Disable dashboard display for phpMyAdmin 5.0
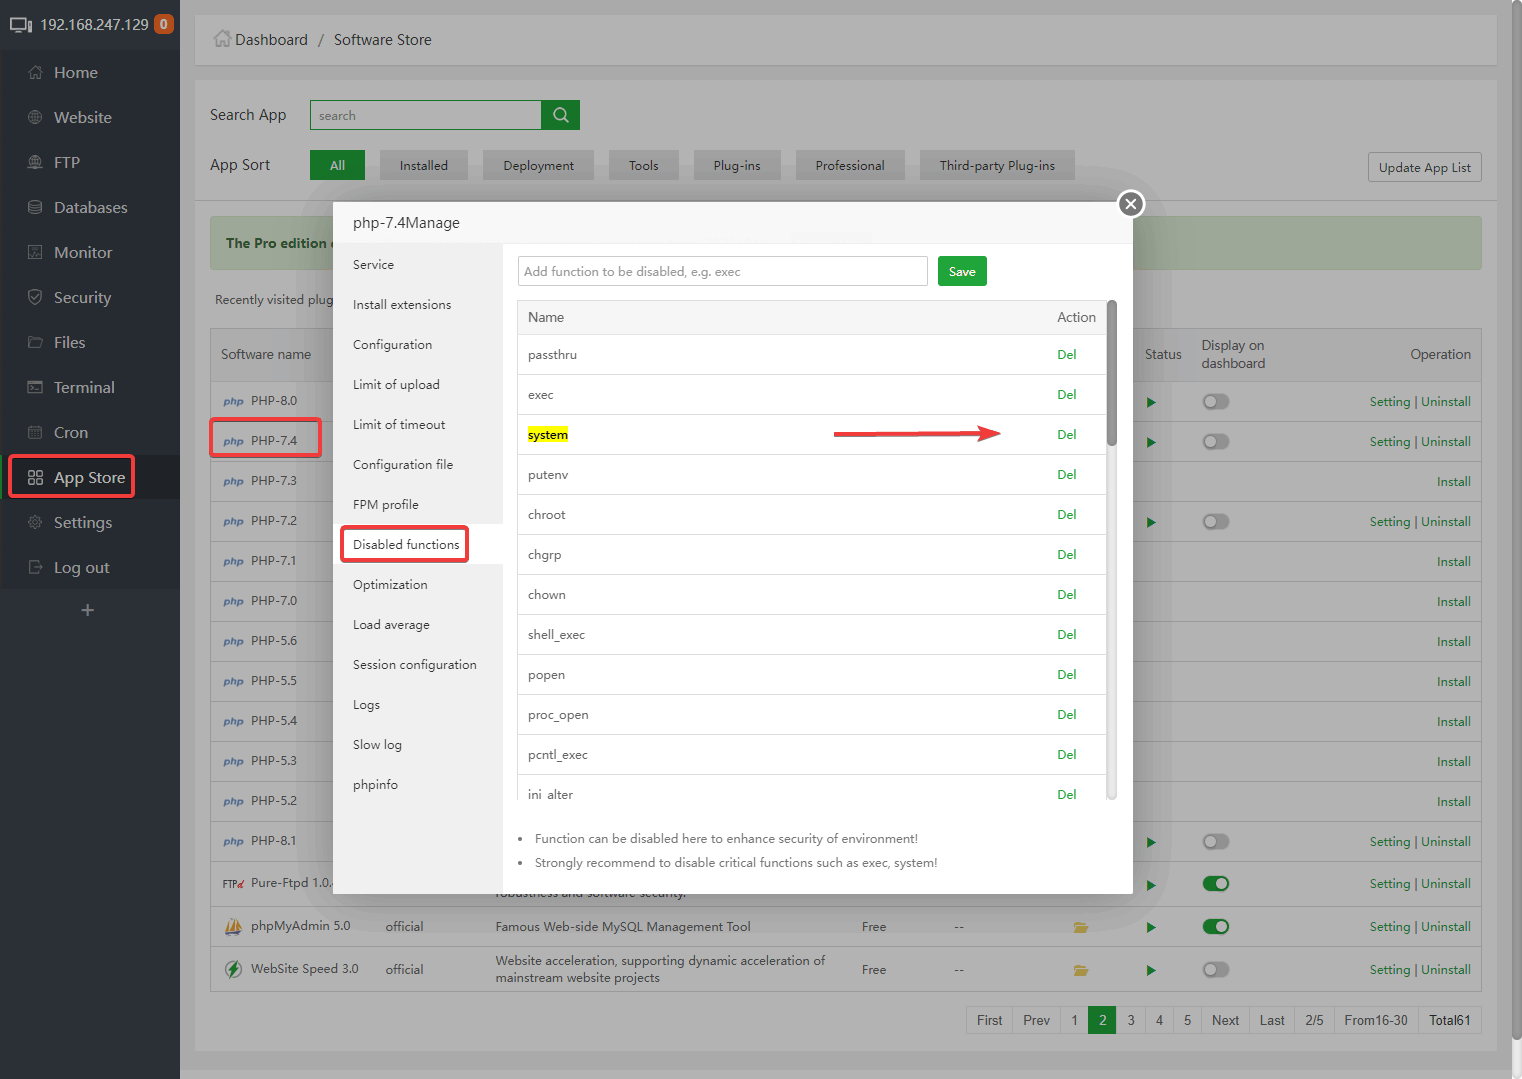This screenshot has width=1522, height=1079. point(1215,927)
